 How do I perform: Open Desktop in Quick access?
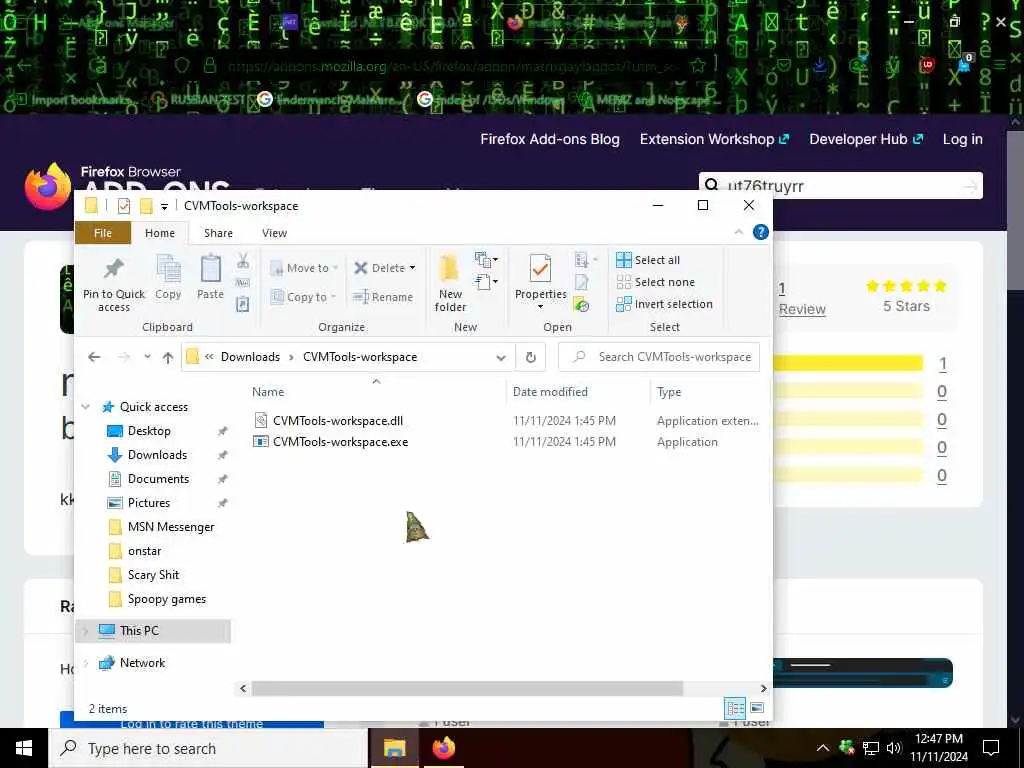[x=149, y=431]
